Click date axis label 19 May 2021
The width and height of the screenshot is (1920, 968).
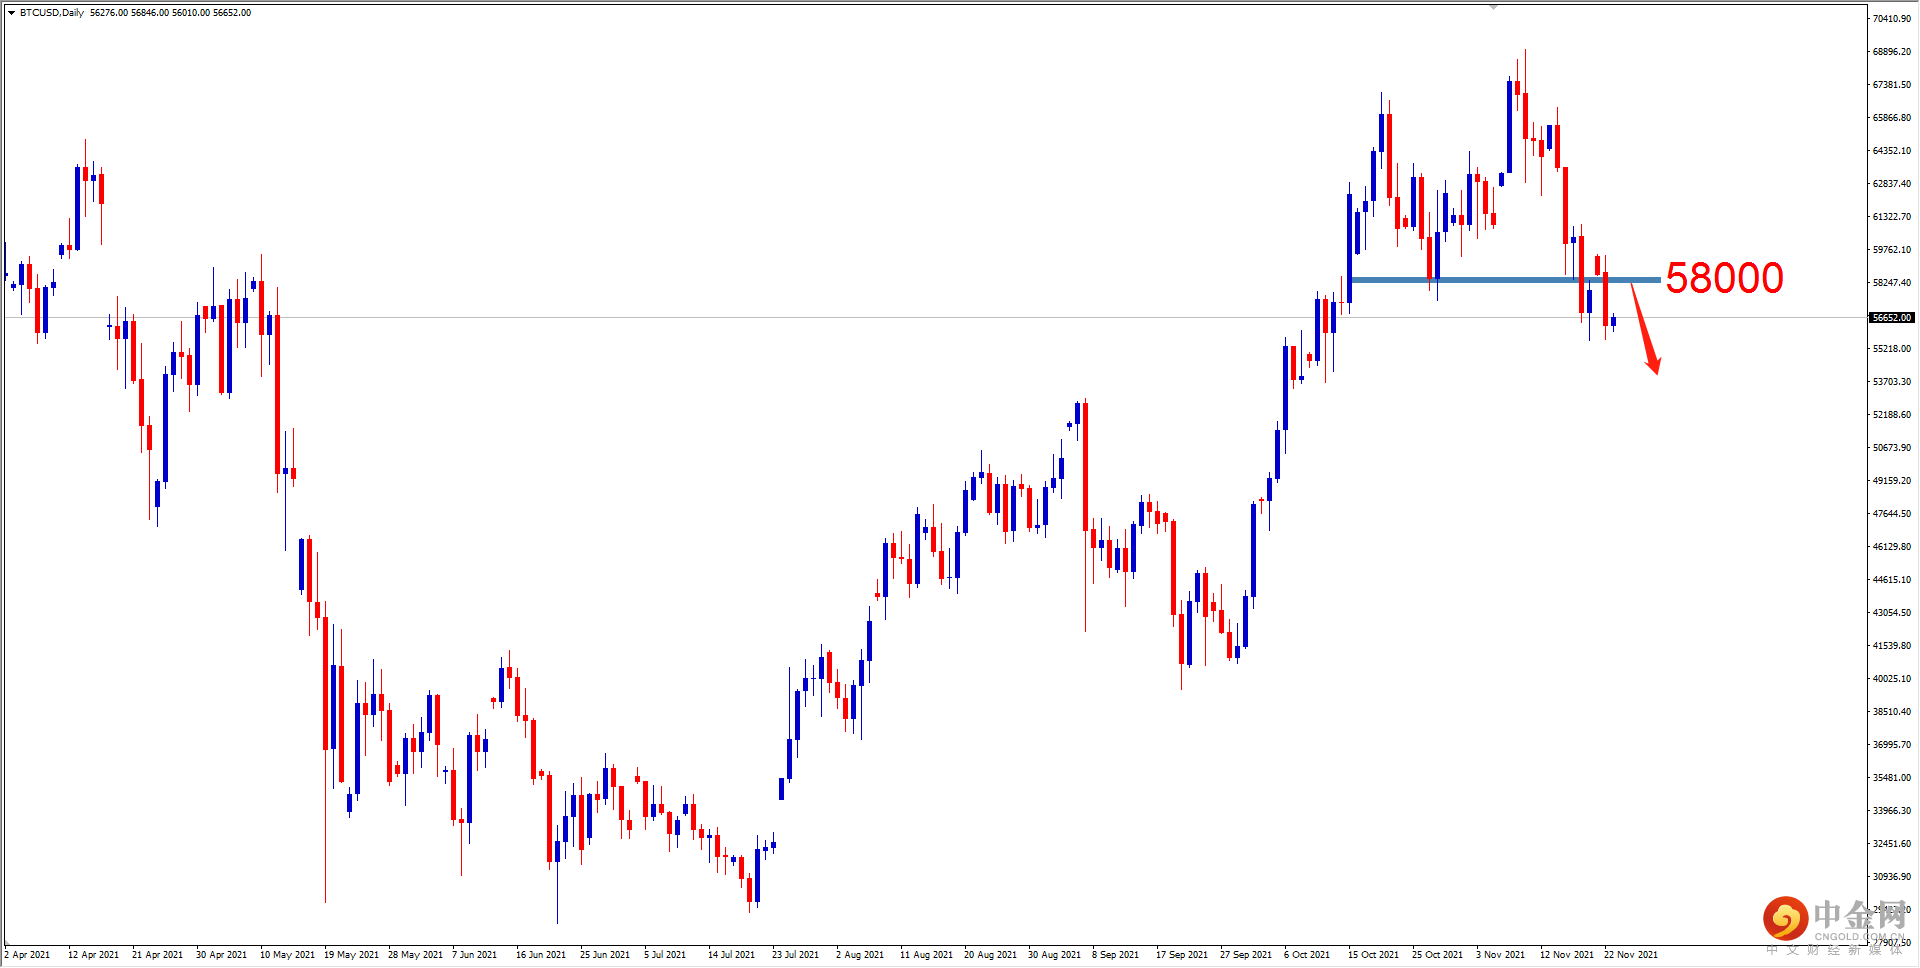point(351,955)
